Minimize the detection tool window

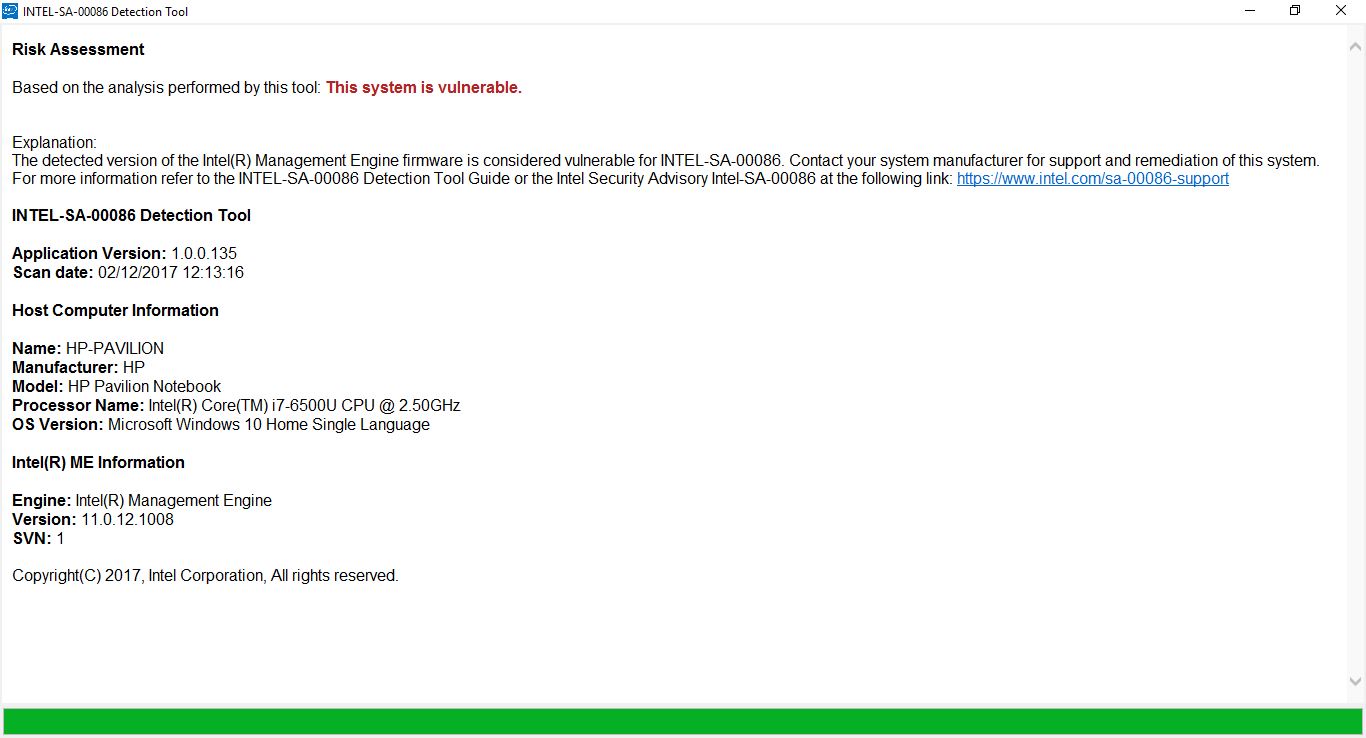point(1250,11)
